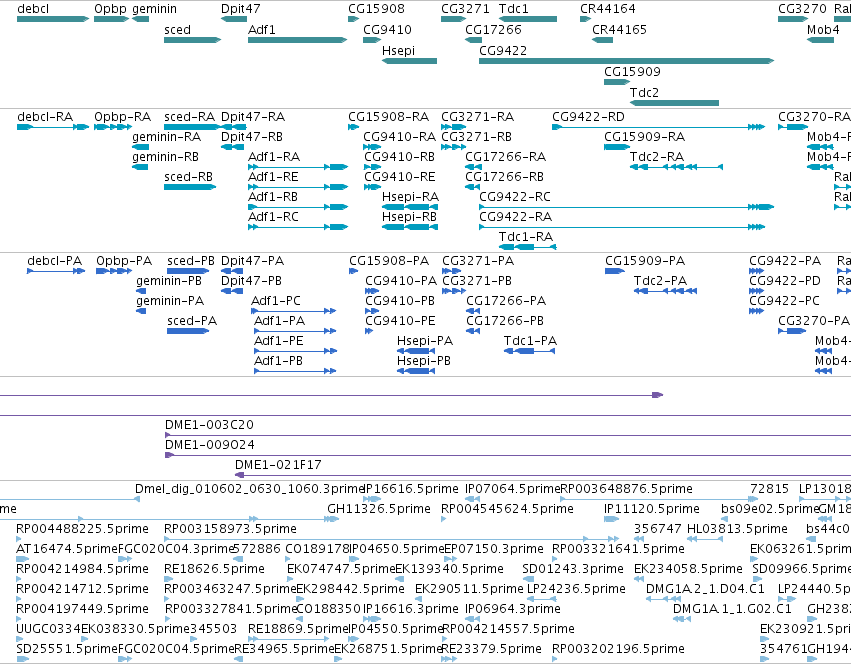Select the Tdc2-PA protein label
Image resolution: width=851 pixels, height=664 pixels.
(660, 281)
